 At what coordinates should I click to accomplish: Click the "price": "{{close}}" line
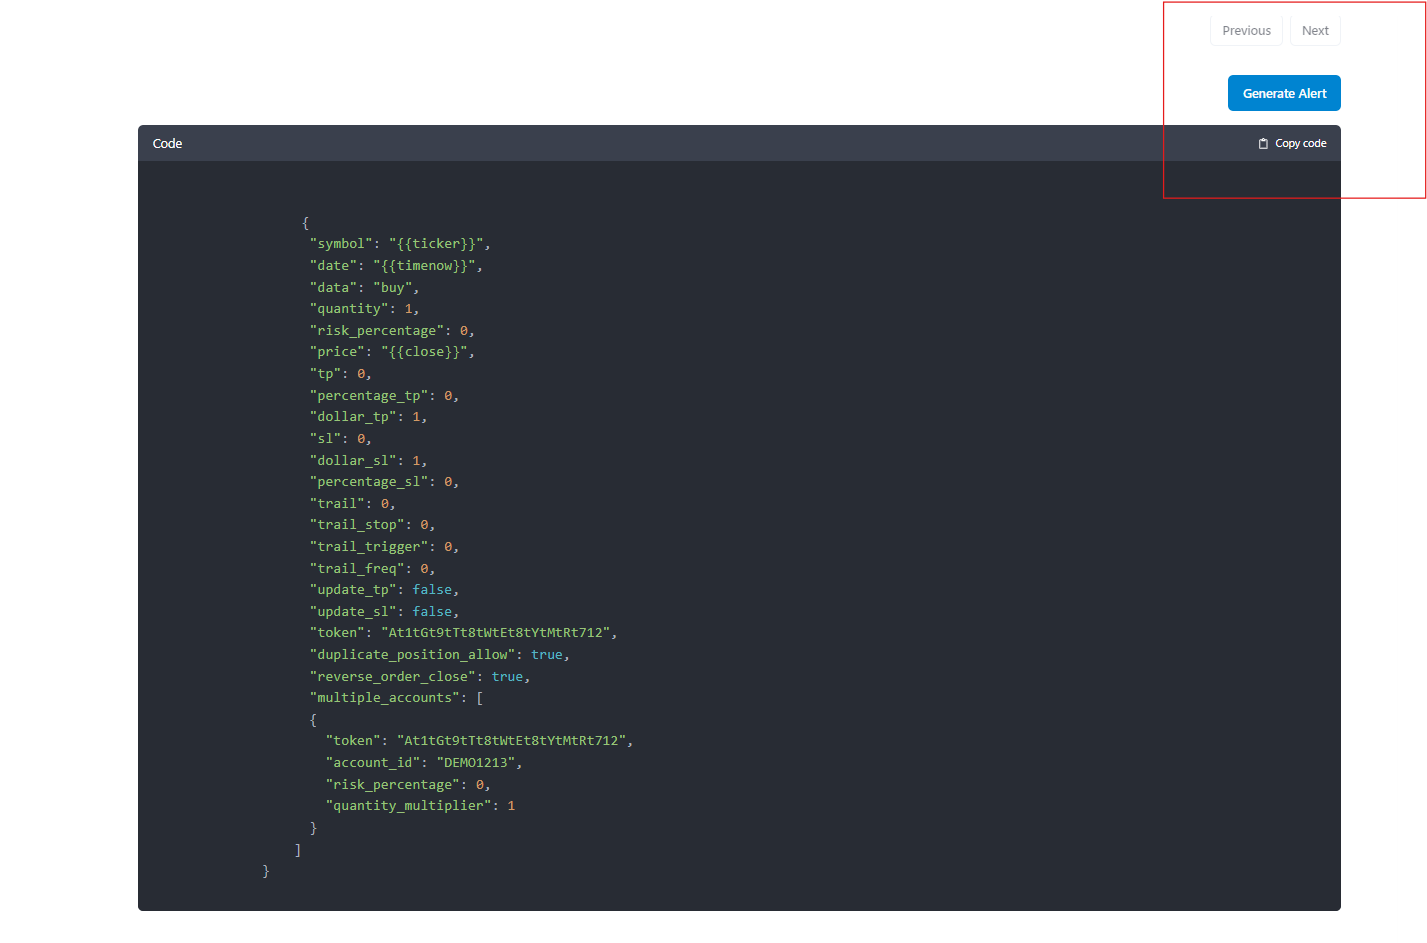point(392,352)
